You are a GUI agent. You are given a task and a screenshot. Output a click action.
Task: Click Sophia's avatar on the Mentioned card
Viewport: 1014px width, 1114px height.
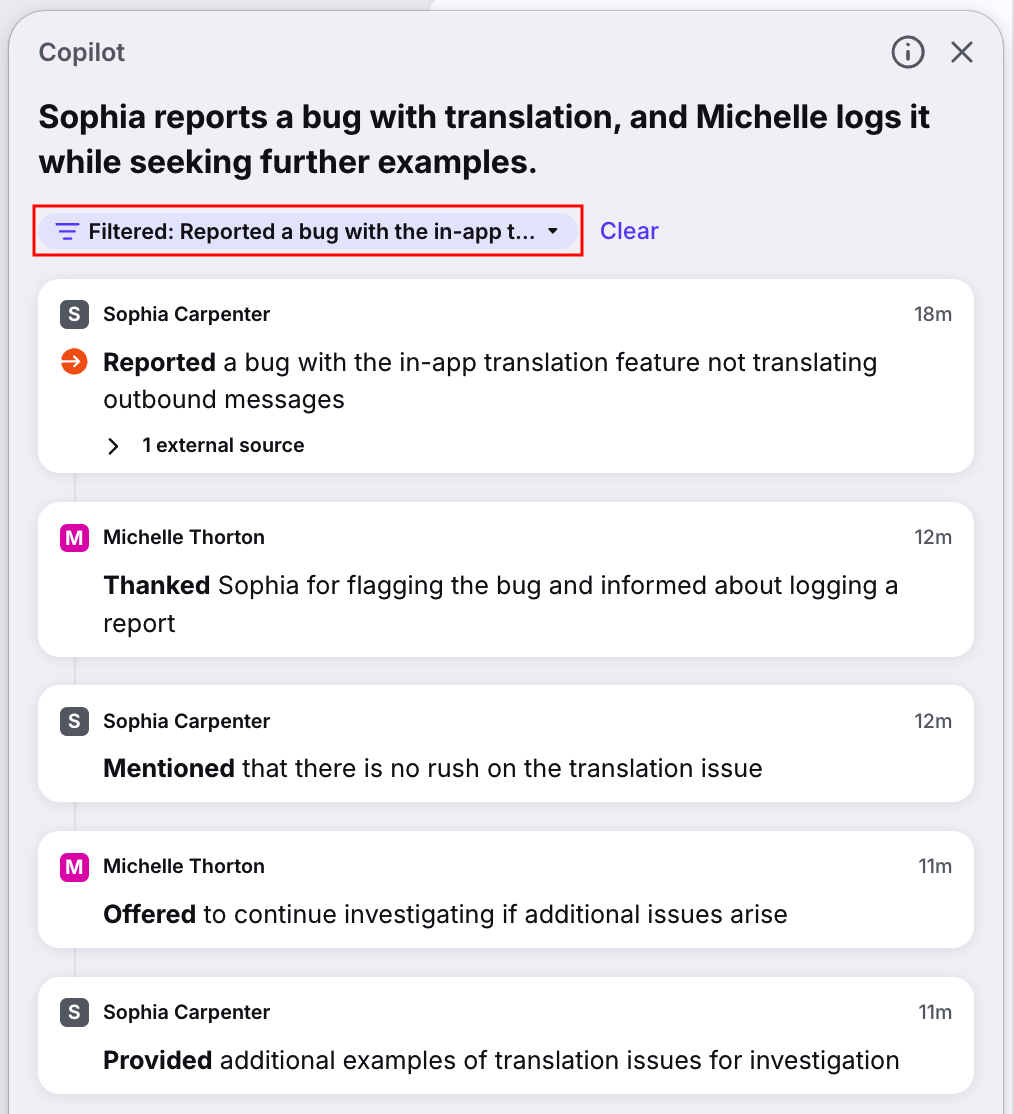coord(74,721)
